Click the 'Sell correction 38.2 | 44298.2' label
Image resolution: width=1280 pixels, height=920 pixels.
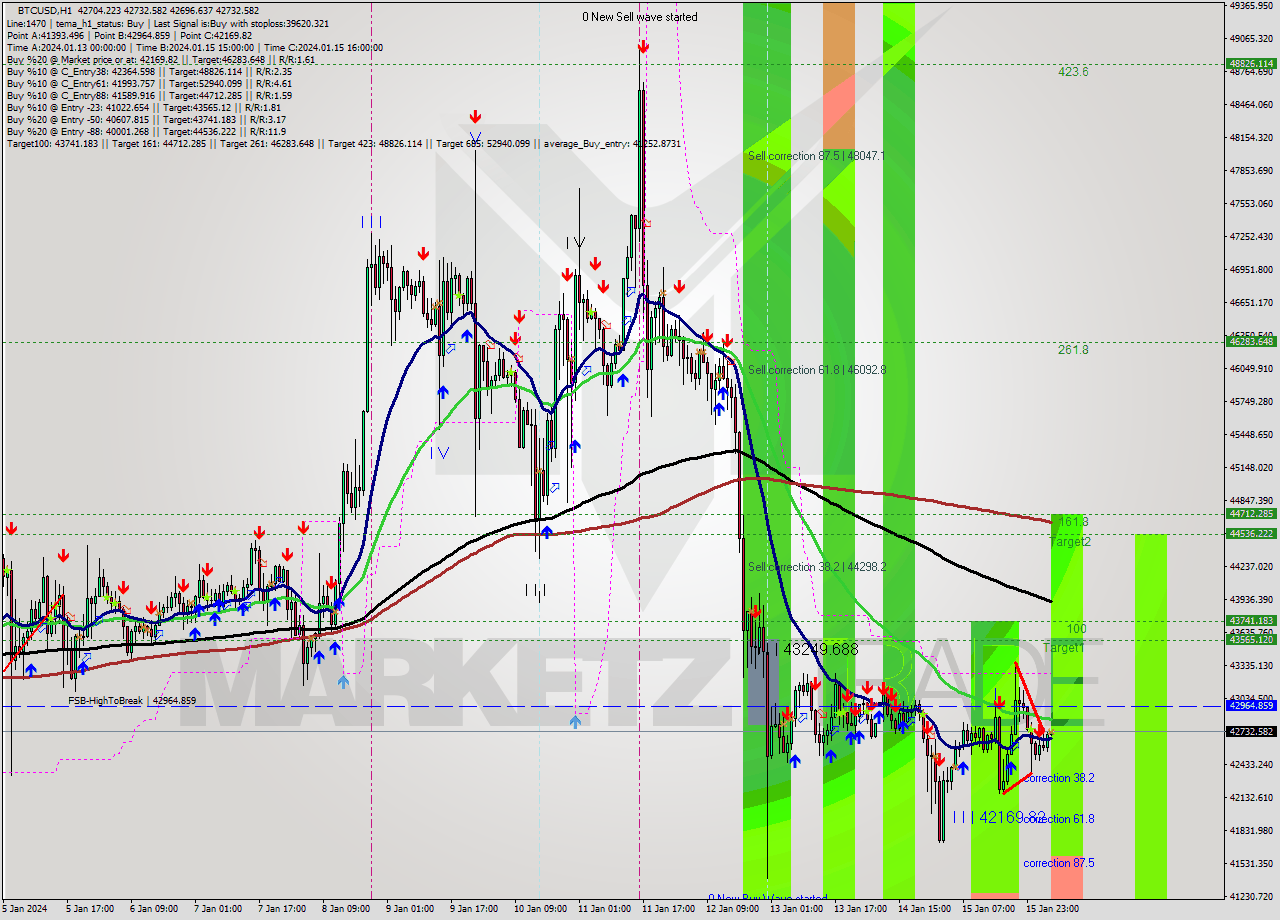tap(816, 567)
